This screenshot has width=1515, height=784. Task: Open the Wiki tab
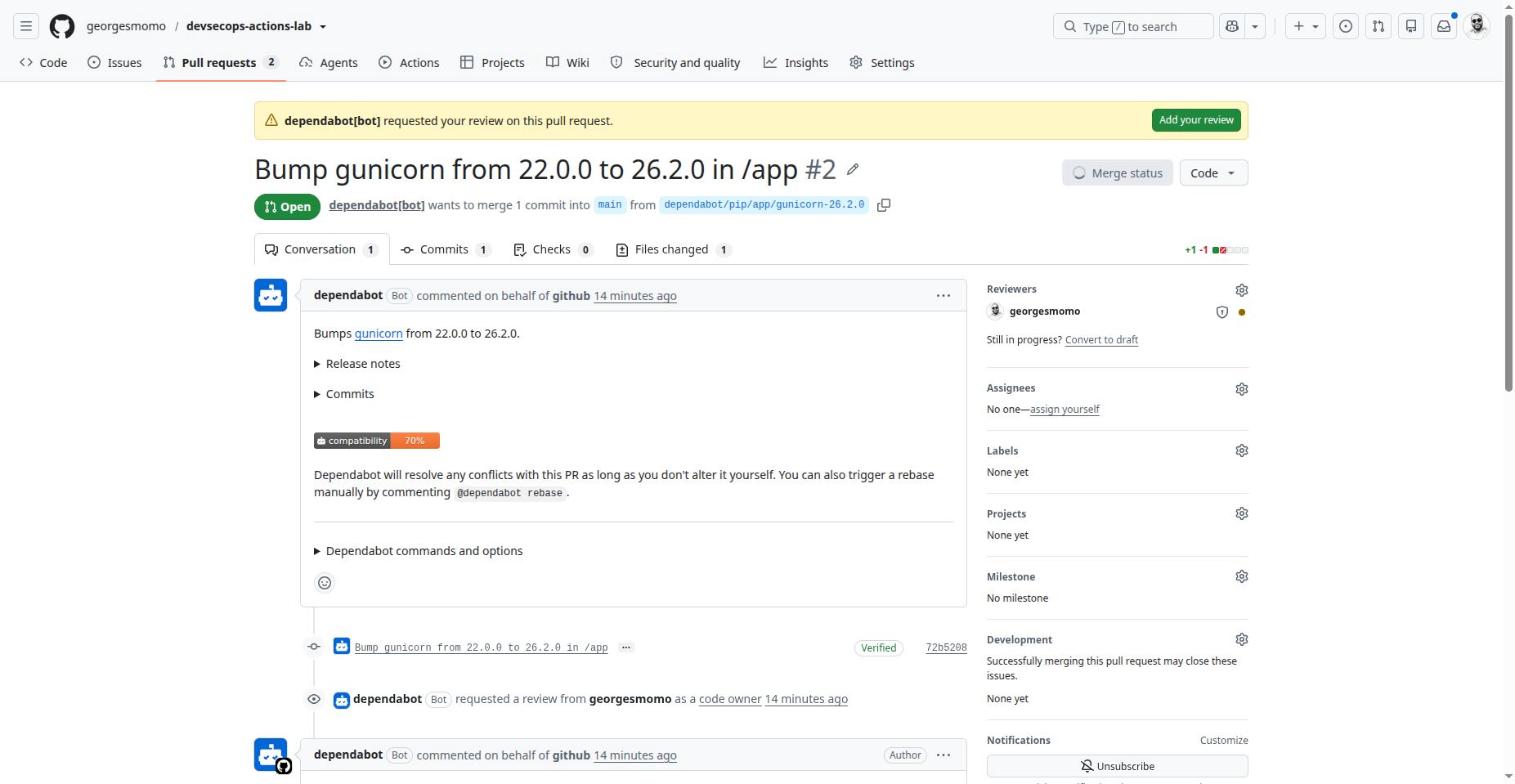(x=567, y=62)
